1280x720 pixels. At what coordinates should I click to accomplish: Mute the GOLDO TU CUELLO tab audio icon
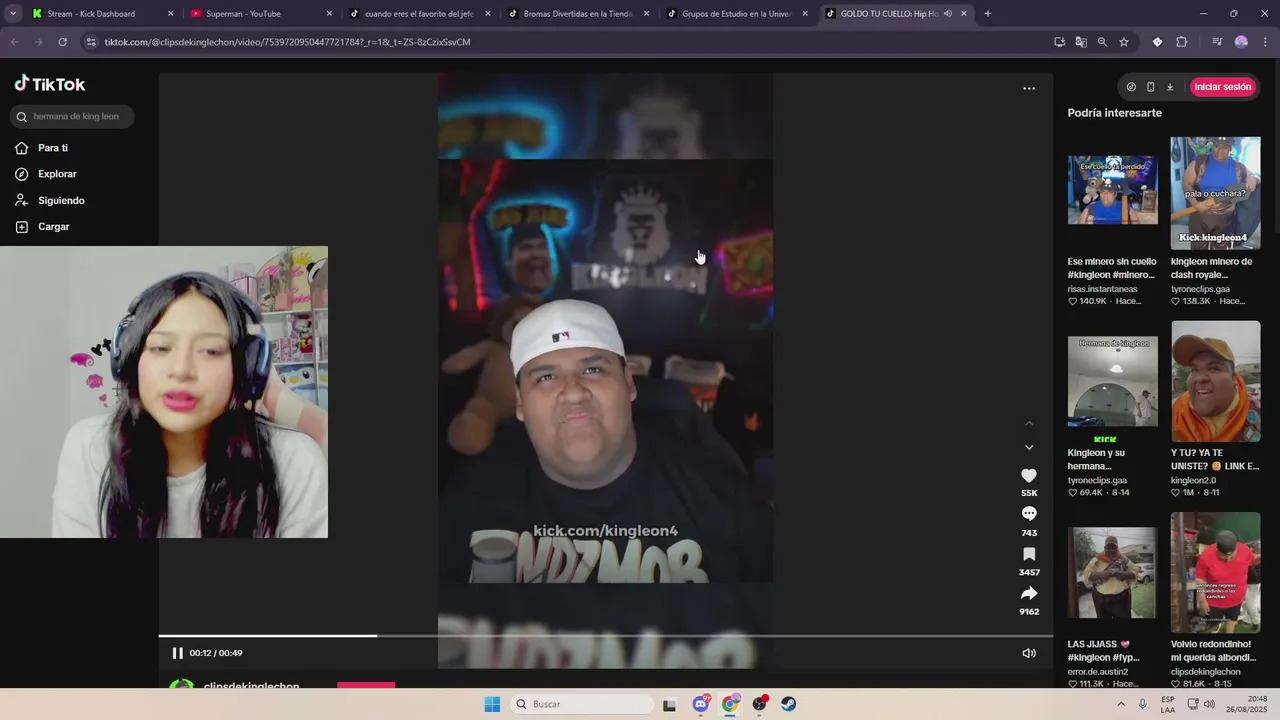[x=947, y=14]
